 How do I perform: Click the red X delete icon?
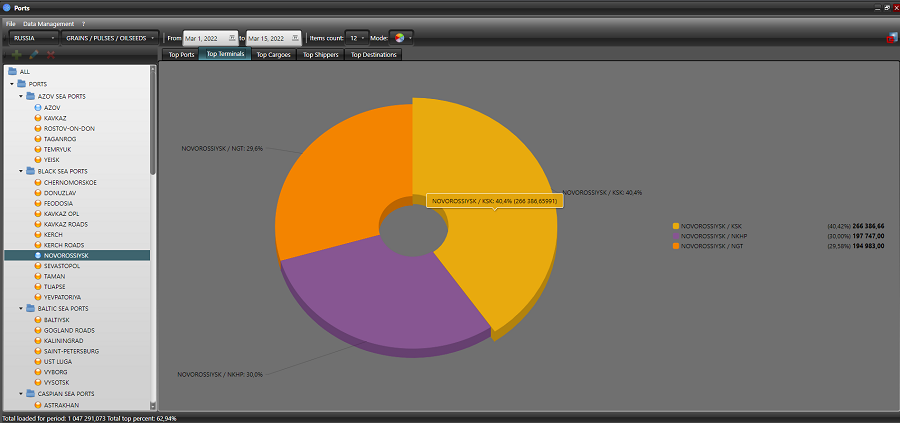pyautogui.click(x=51, y=55)
